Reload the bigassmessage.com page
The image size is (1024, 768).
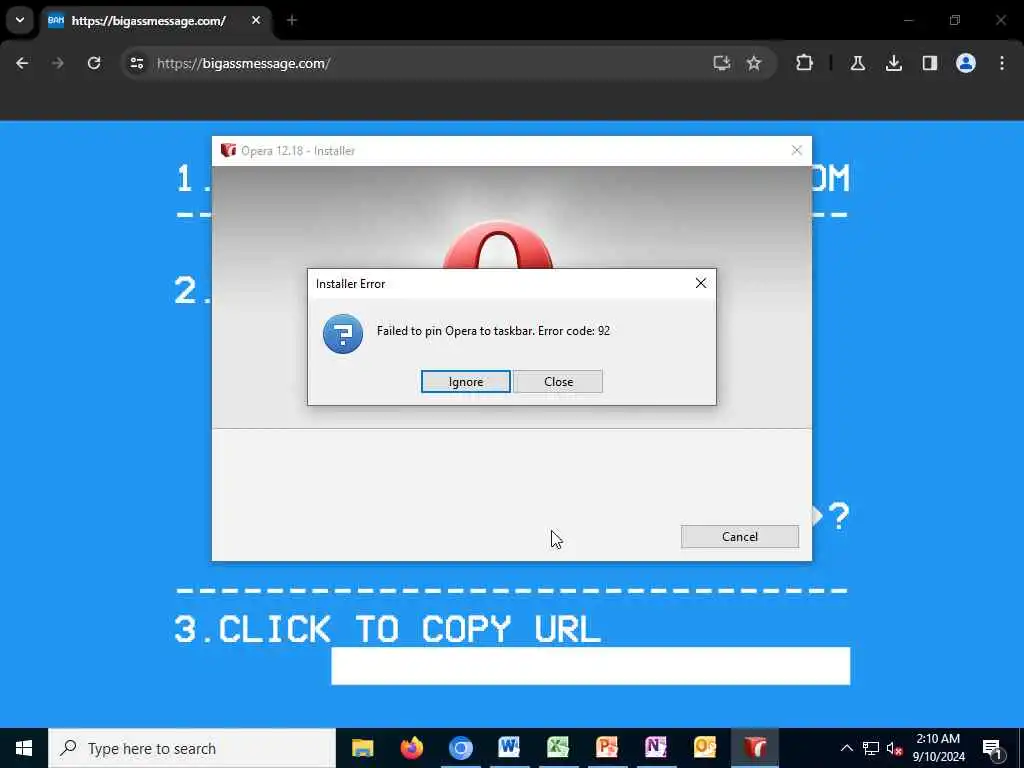coord(94,63)
